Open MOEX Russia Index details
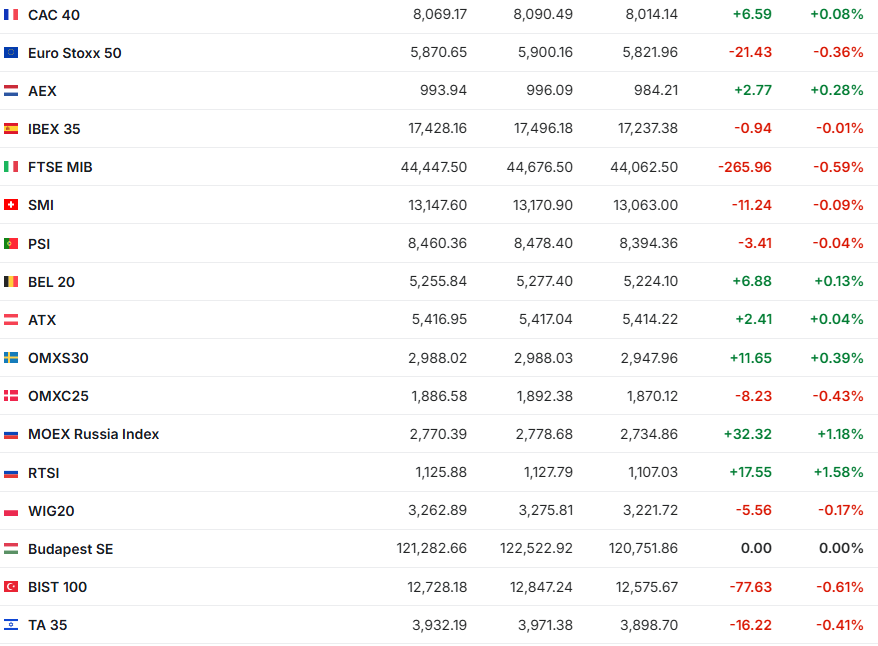 coord(93,434)
